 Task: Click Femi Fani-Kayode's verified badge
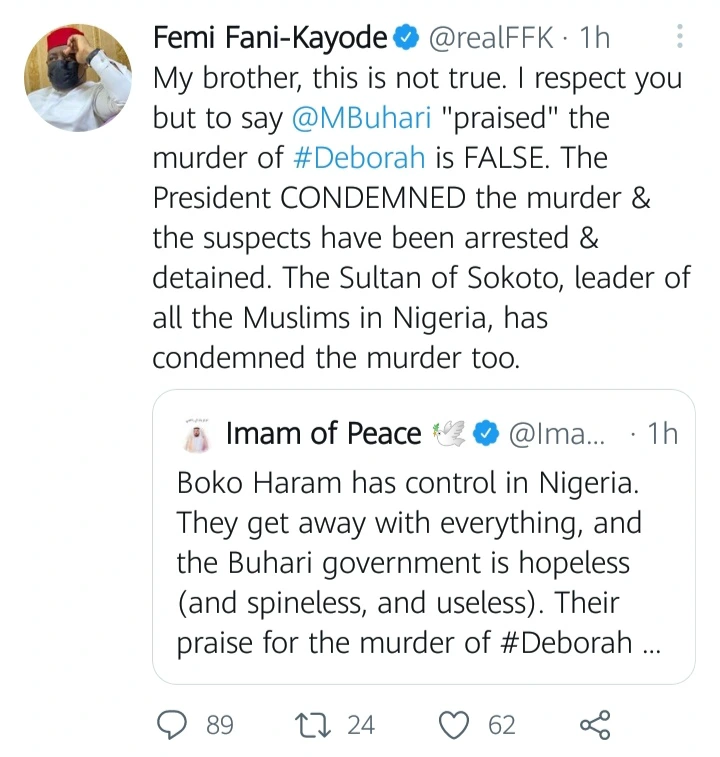pos(403,39)
